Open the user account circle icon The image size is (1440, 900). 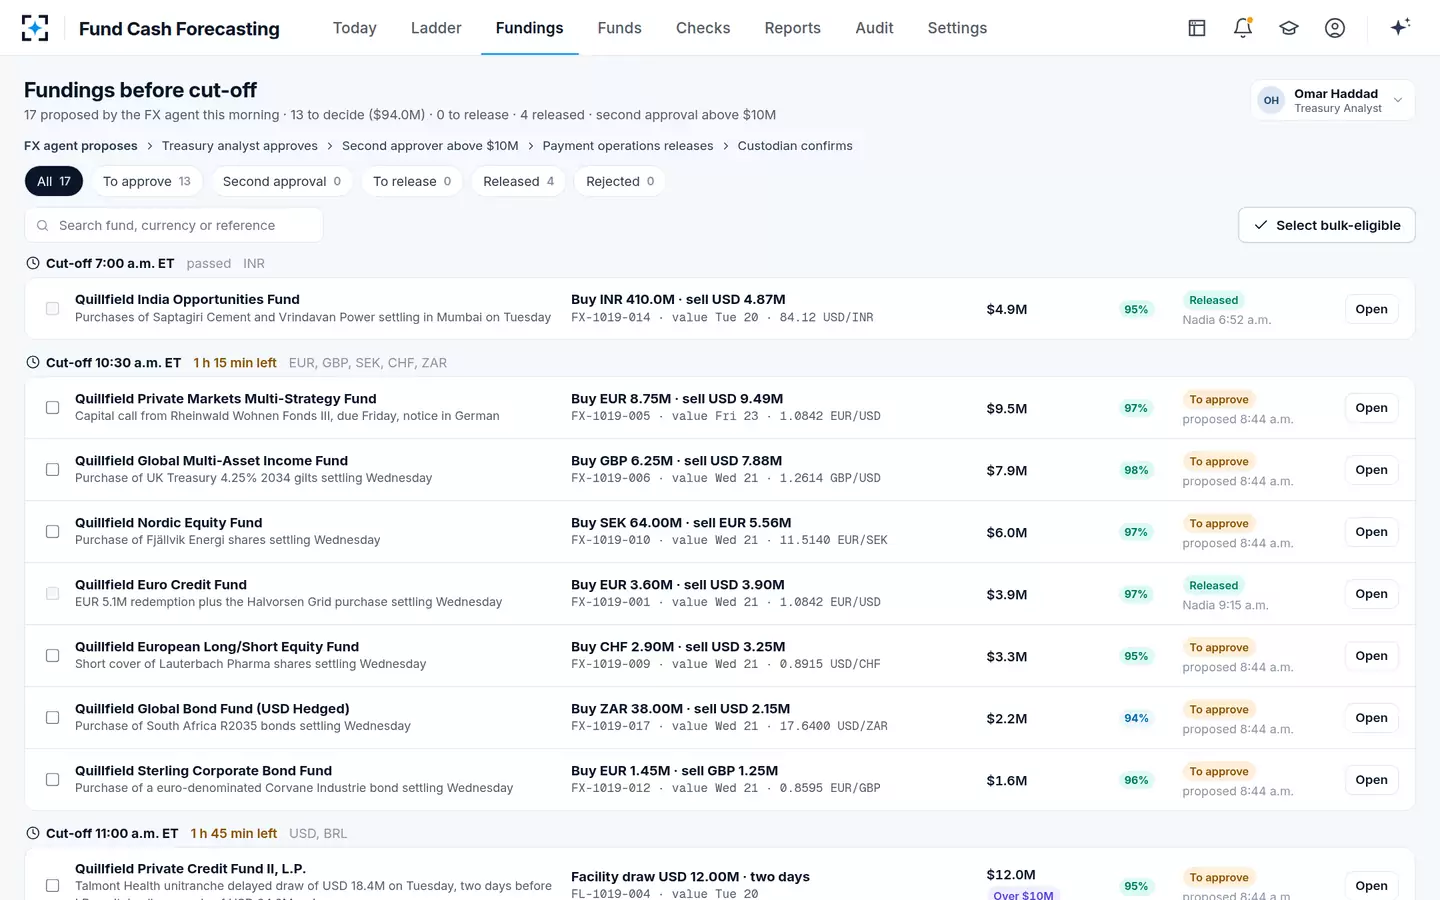pyautogui.click(x=1335, y=28)
